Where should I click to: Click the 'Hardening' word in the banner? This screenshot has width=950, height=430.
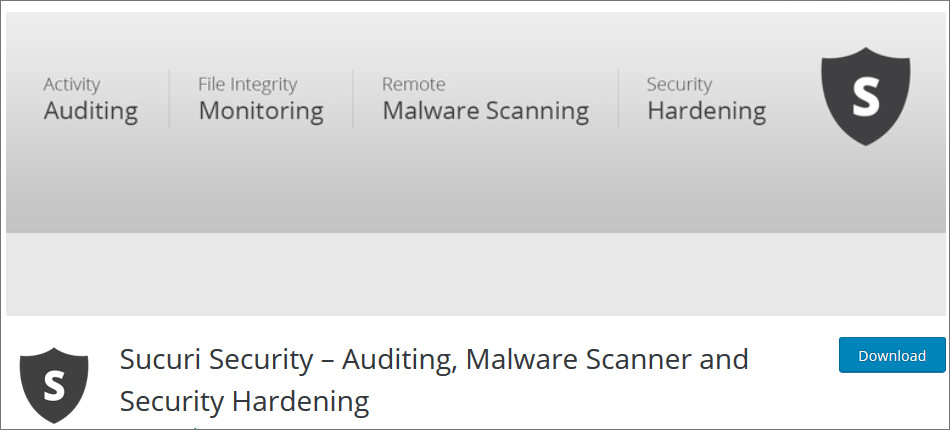click(706, 110)
